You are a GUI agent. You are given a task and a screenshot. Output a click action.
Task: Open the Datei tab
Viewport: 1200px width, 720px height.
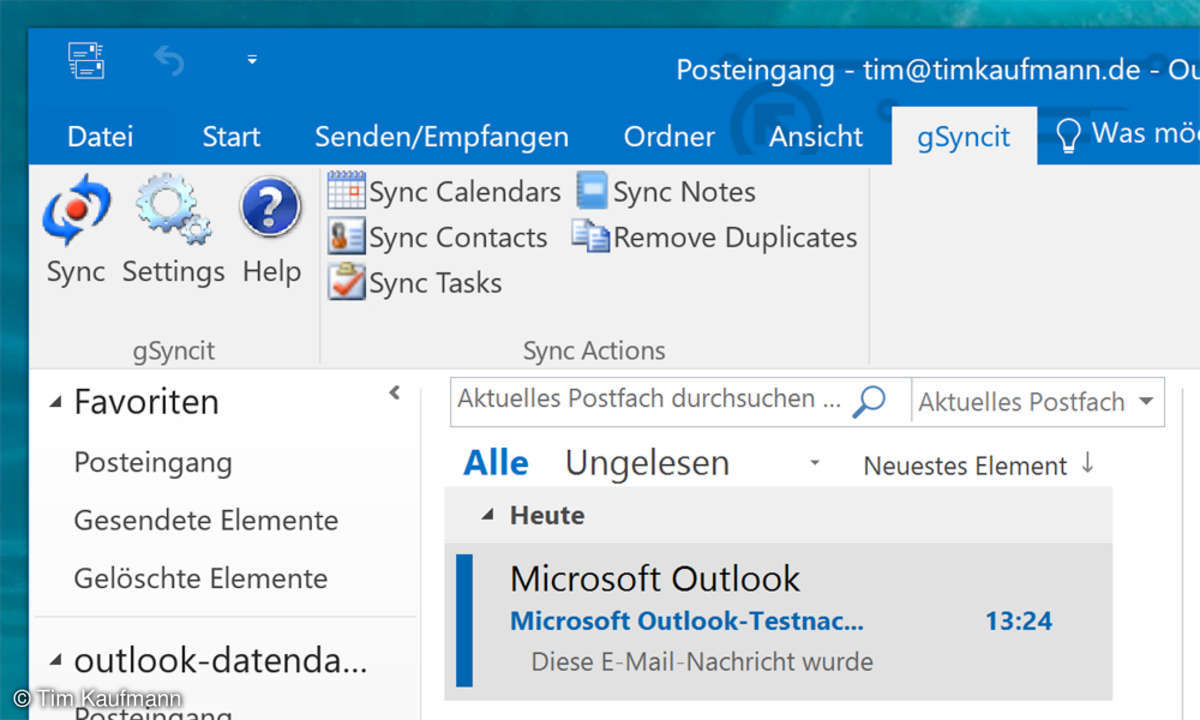click(100, 136)
